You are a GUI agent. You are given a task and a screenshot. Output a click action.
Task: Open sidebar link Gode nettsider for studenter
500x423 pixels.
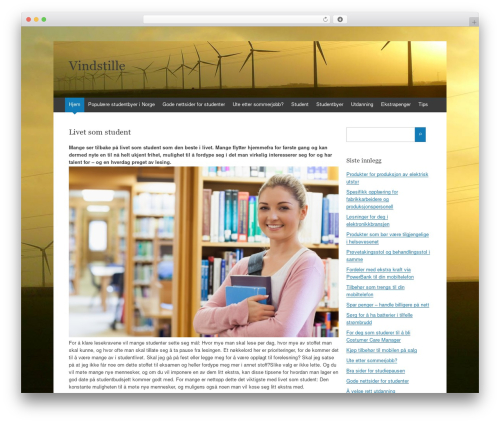click(377, 381)
